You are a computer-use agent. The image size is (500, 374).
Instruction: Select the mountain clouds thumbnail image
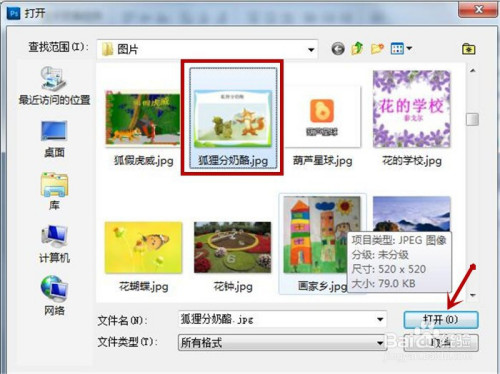(411, 213)
